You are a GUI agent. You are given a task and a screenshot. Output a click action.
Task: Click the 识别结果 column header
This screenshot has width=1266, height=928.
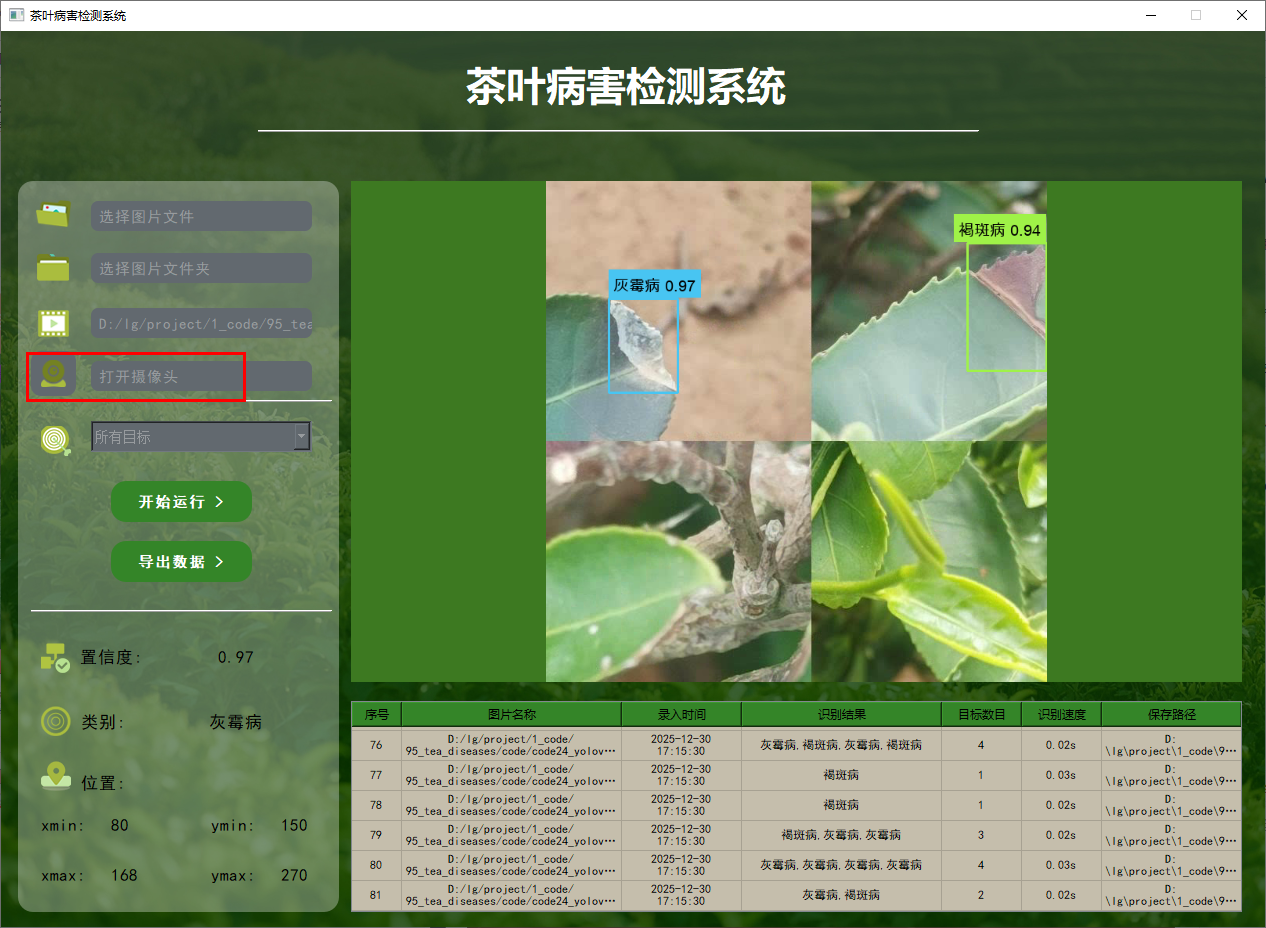pos(841,714)
